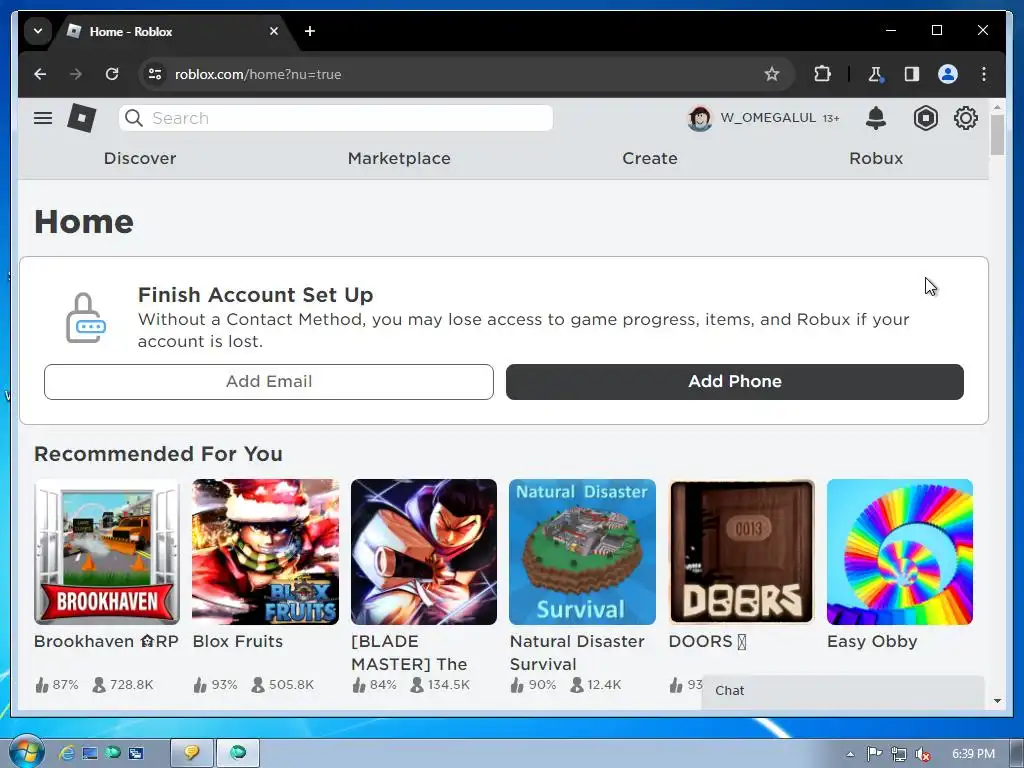Bookmark this page with the star
1024x768 pixels.
[772, 74]
